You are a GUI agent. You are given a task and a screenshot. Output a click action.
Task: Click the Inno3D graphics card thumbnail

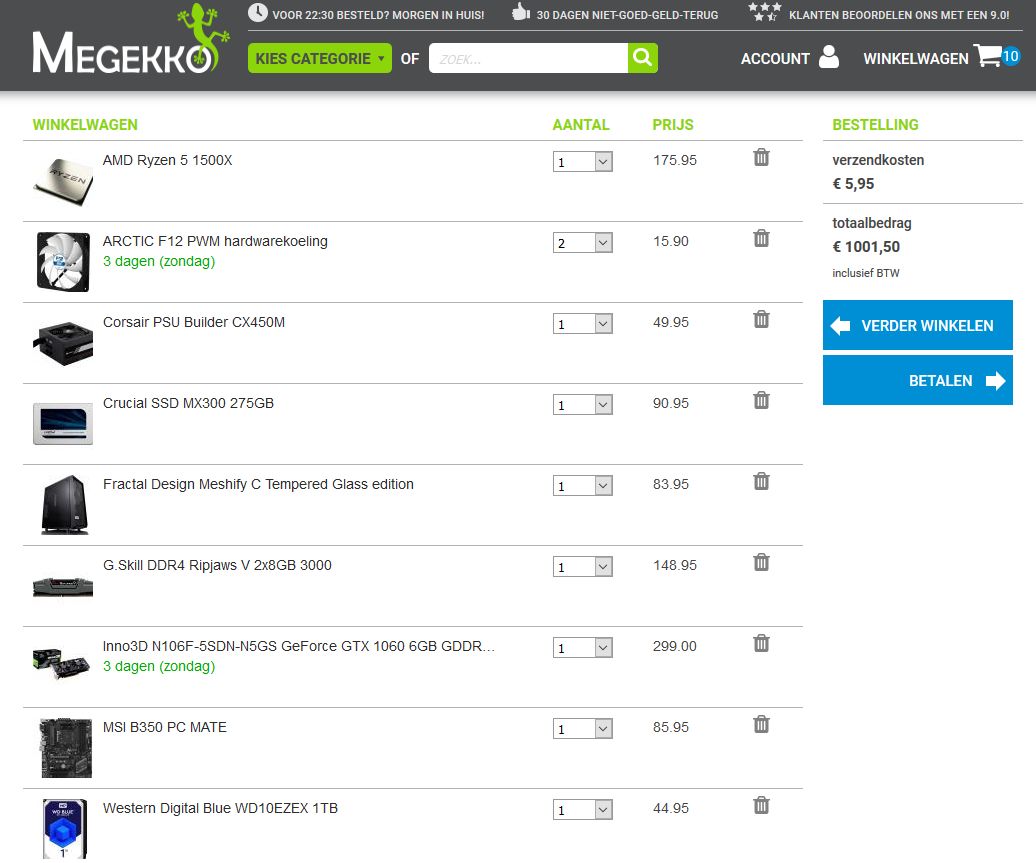61,664
